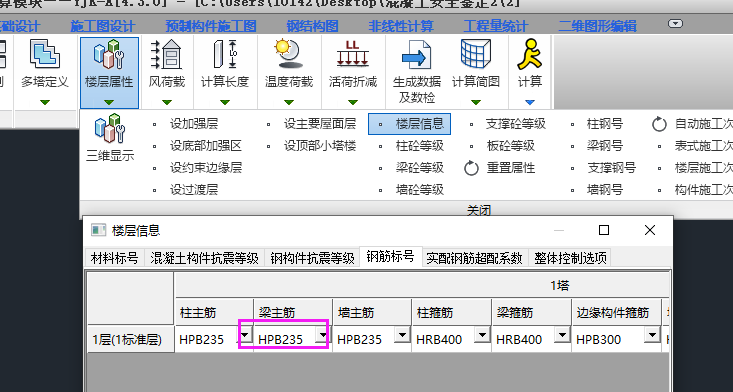
Task: Open the ribbon overflow dropdown button
Action: coord(675,24)
